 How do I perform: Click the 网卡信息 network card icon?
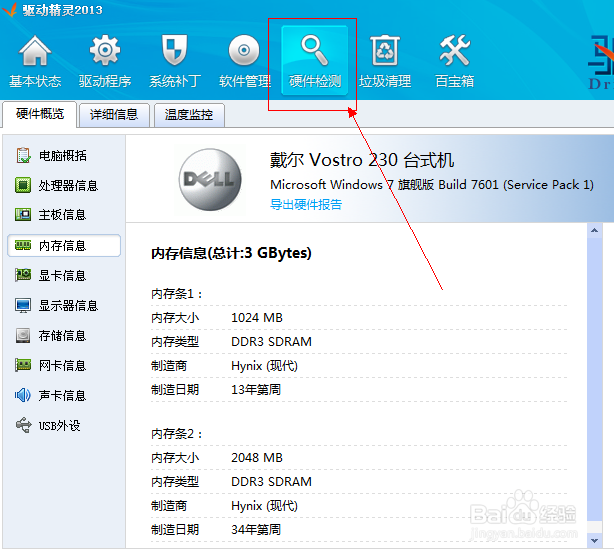tap(23, 365)
